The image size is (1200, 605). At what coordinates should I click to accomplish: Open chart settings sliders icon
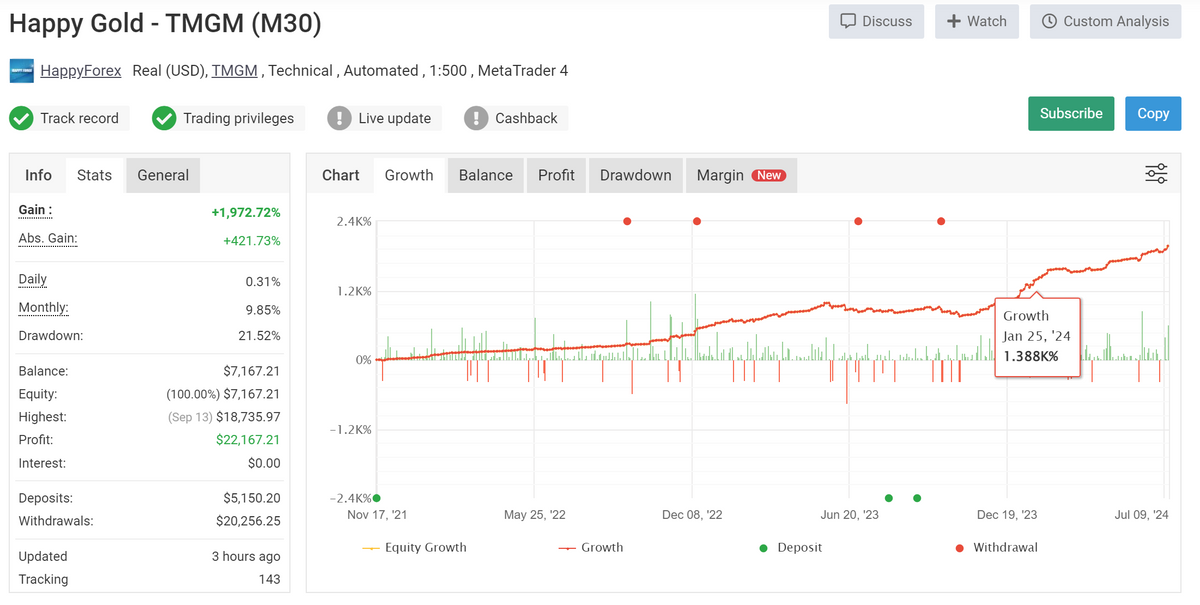pyautogui.click(x=1155, y=175)
